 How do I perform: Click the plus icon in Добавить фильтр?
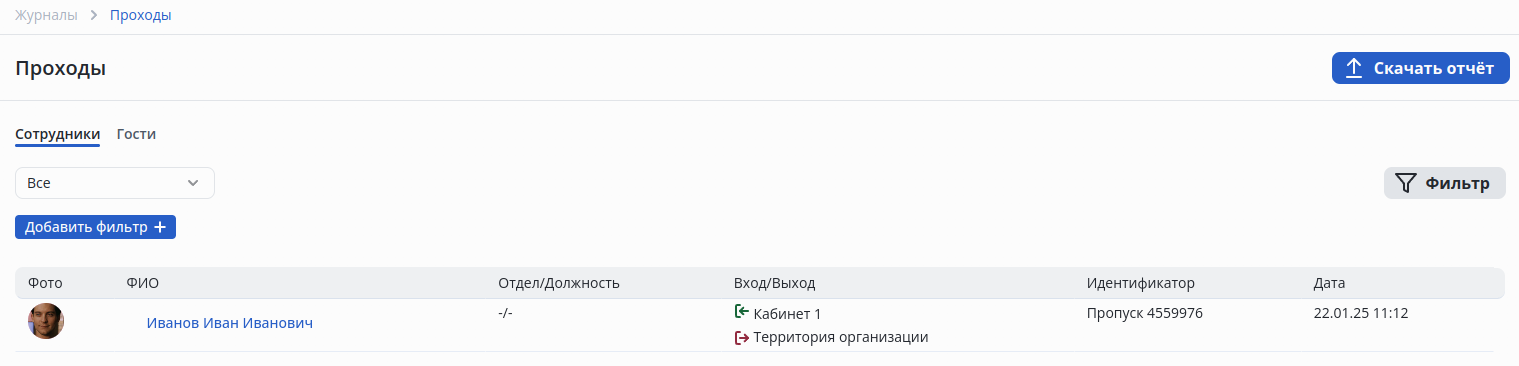point(160,227)
